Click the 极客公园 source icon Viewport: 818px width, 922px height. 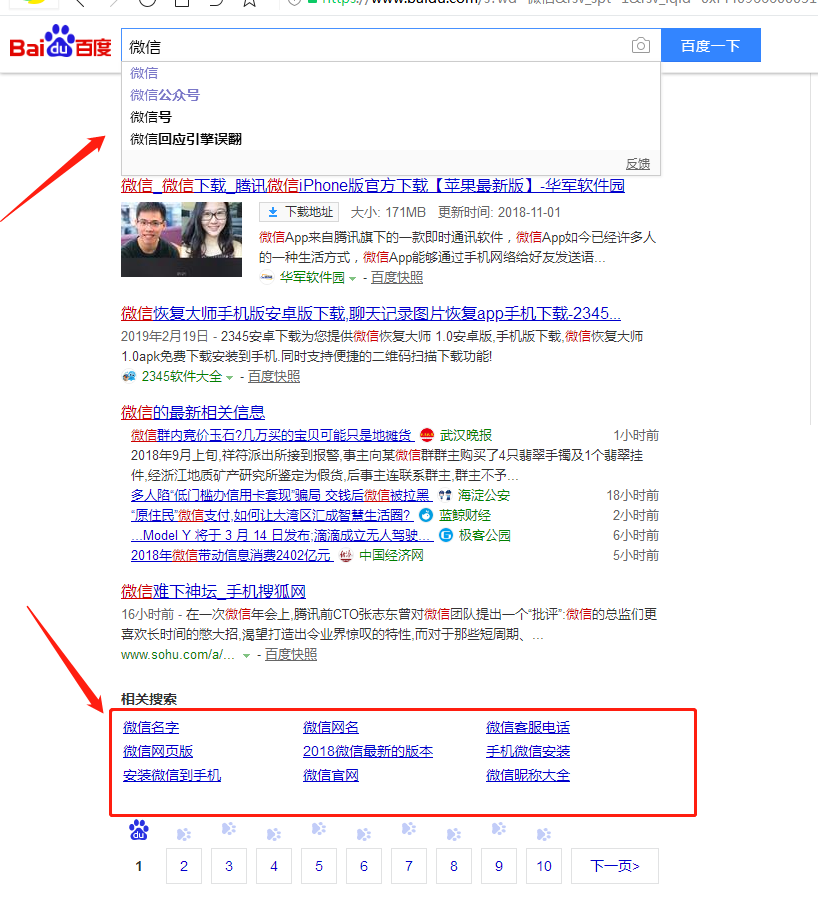pyautogui.click(x=446, y=535)
